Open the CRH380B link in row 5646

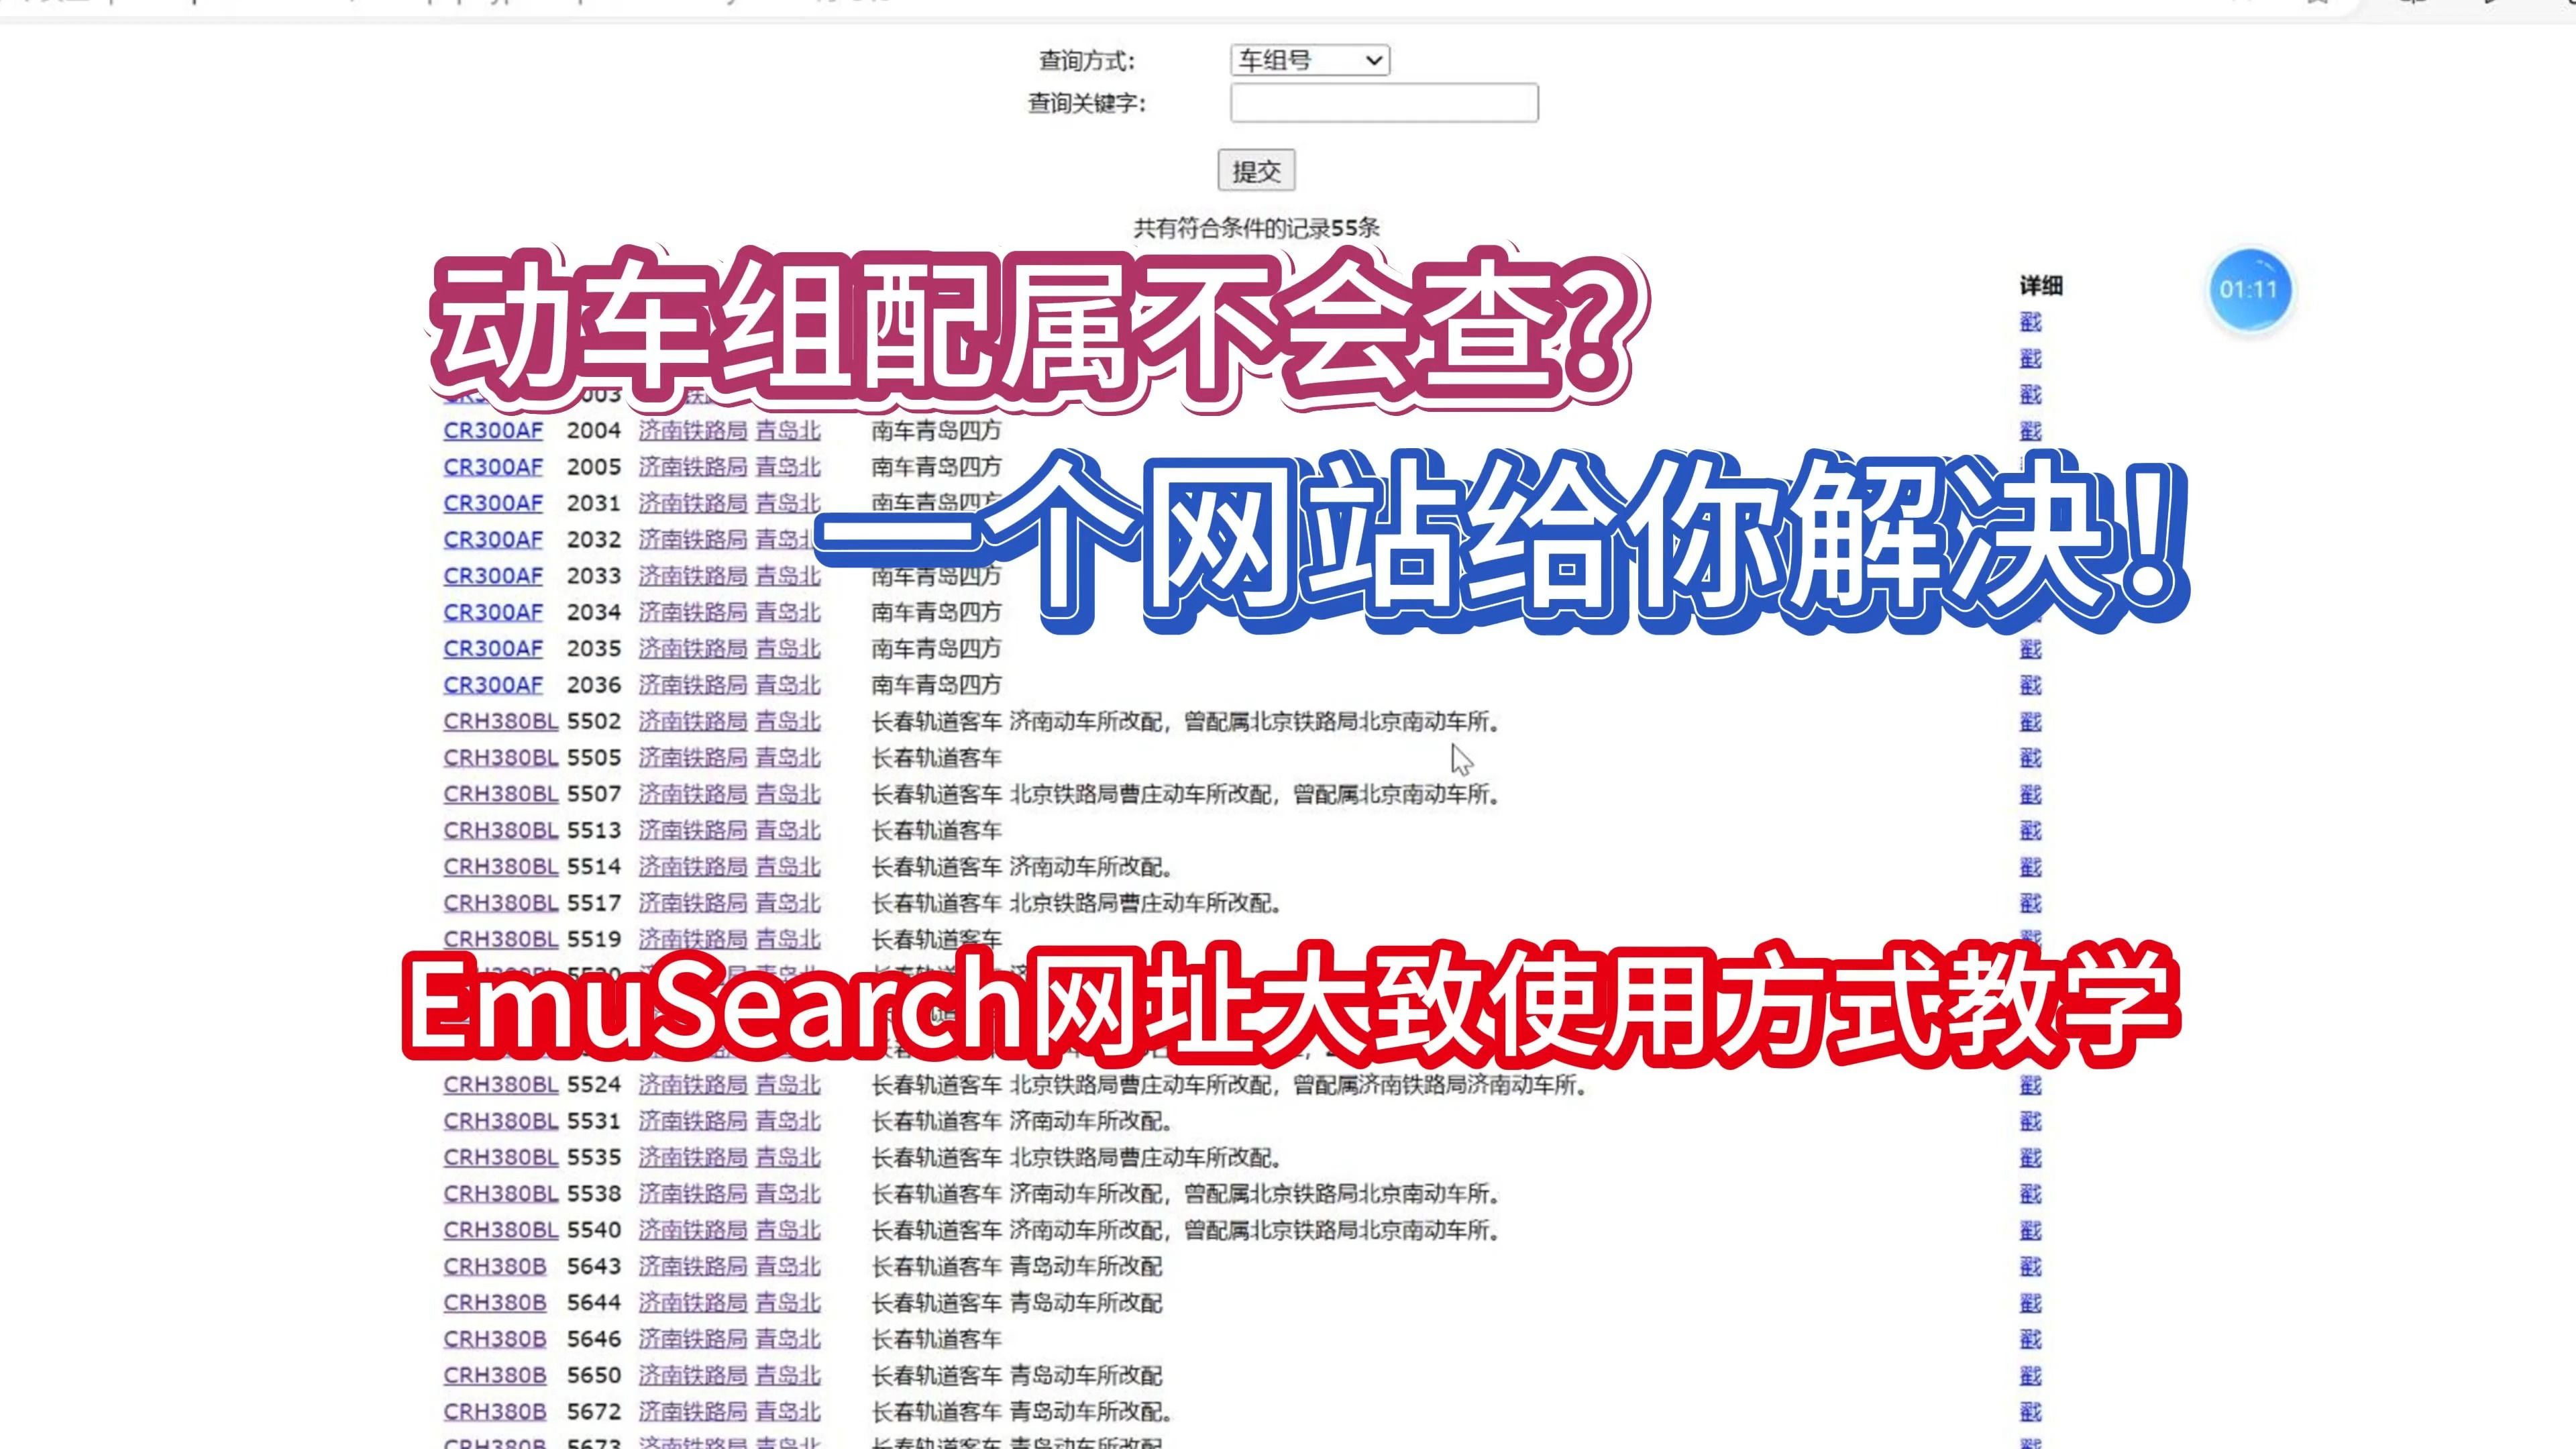(495, 1339)
